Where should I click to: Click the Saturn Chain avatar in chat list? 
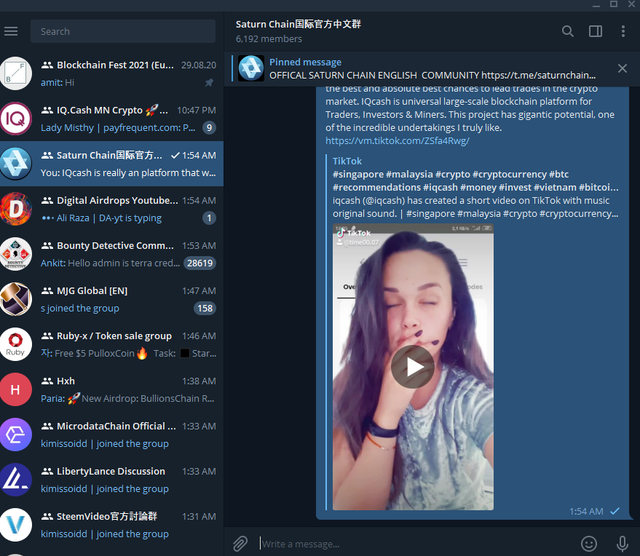pyautogui.click(x=16, y=164)
